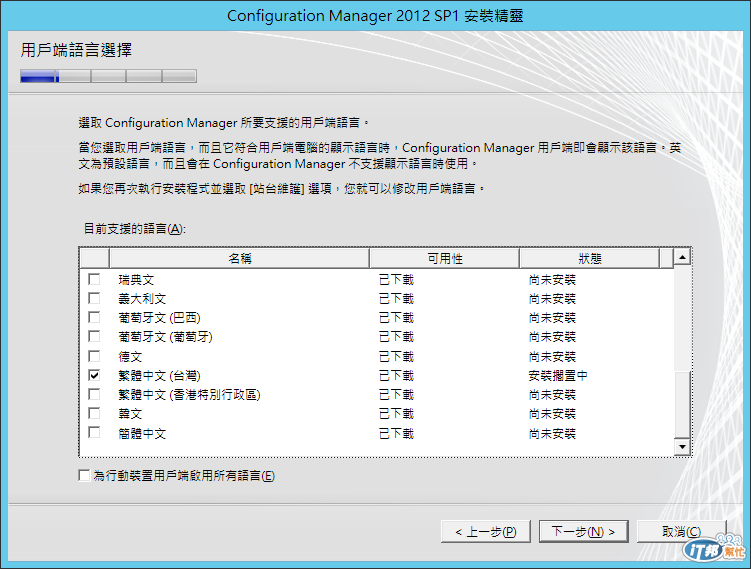Screen dimensions: 751x569
Task: Click 尚未安裝 in the 德文 row
Action: [552, 357]
